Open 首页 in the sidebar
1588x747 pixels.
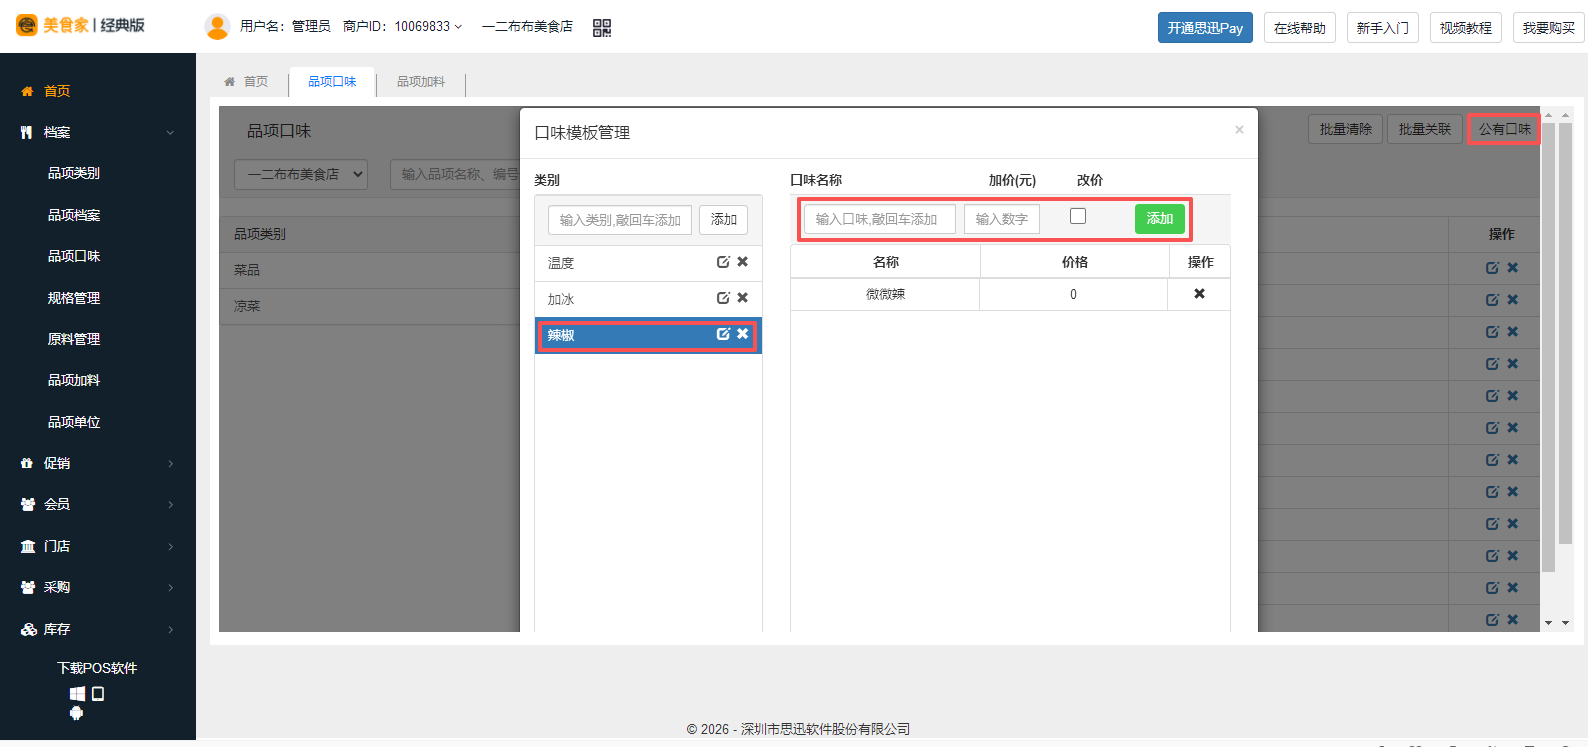[x=57, y=91]
